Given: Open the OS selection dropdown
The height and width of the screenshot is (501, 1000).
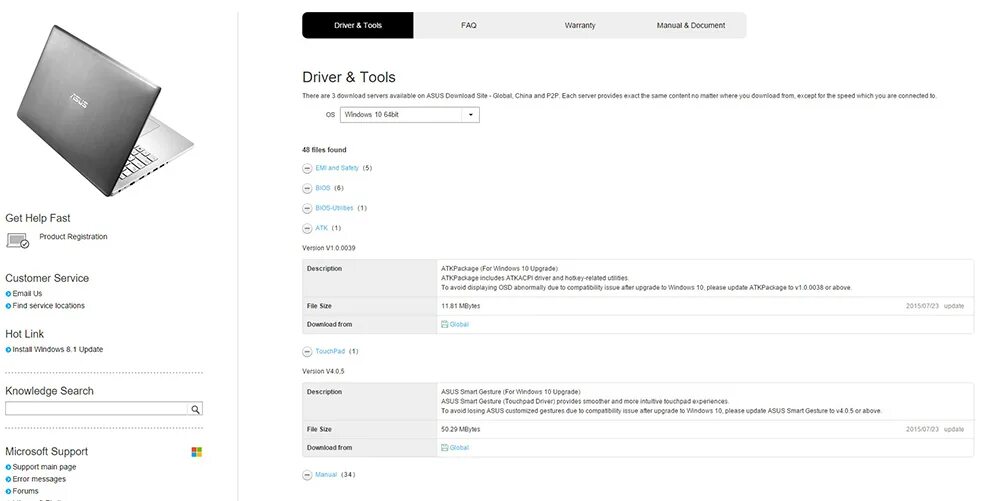Looking at the screenshot, I should (x=409, y=115).
